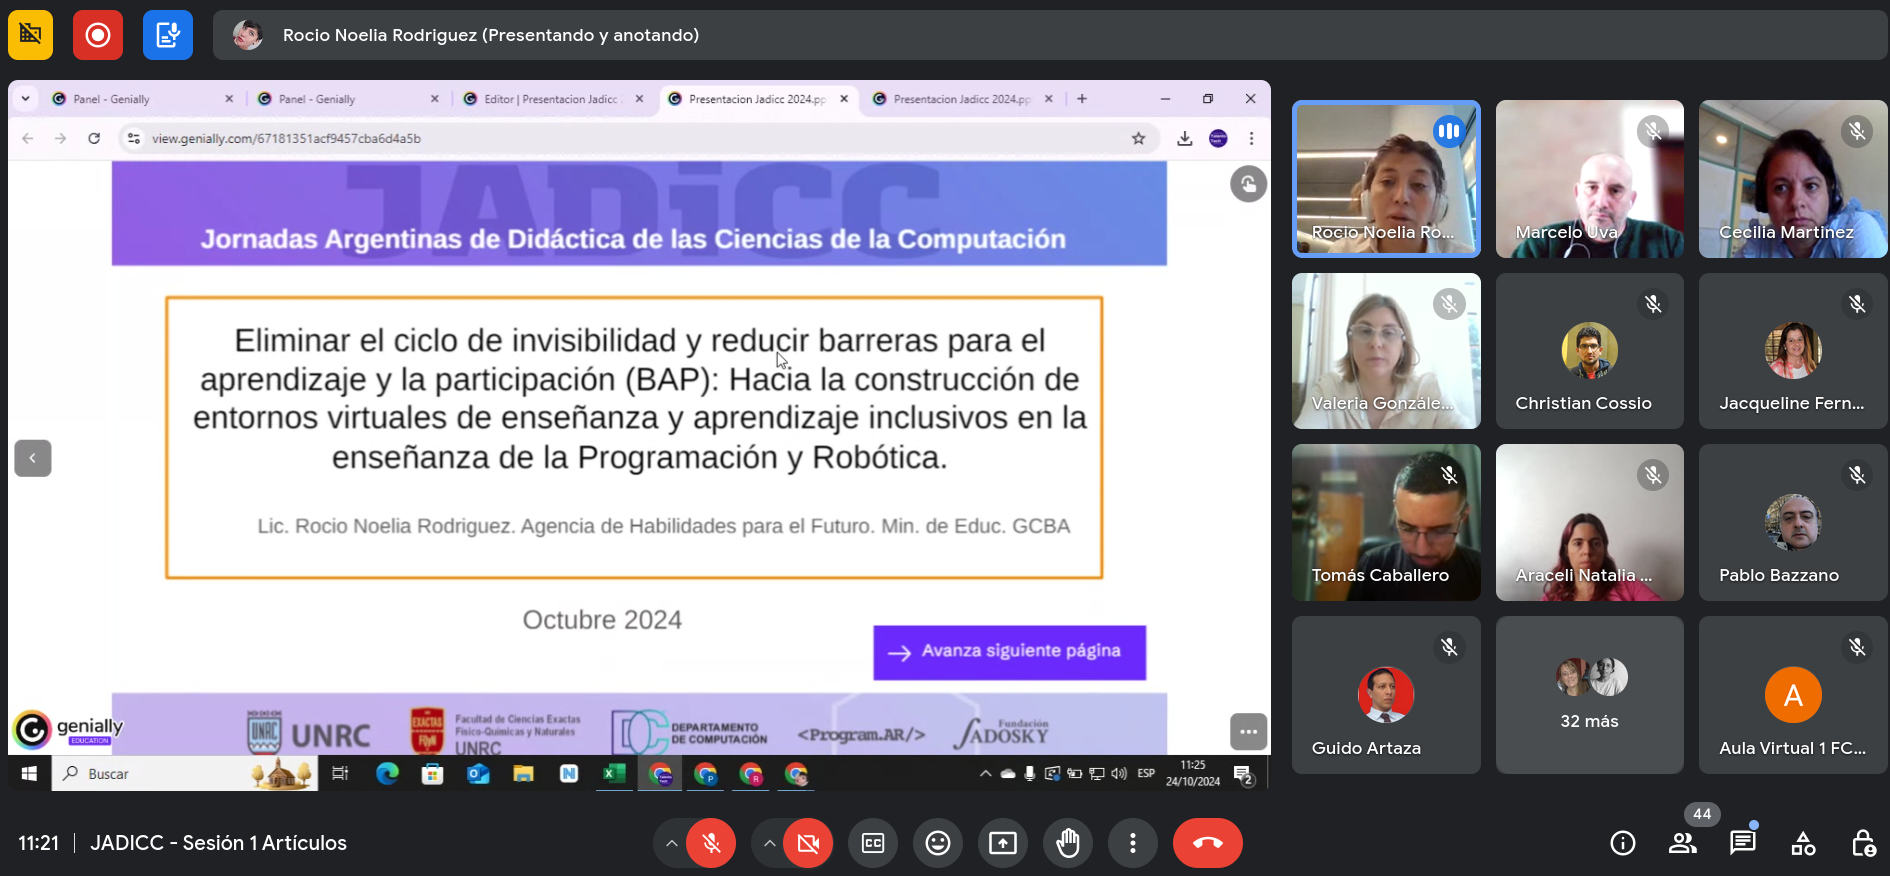Open emoji reactions picker
Image resolution: width=1890 pixels, height=876 pixels.
coord(938,843)
